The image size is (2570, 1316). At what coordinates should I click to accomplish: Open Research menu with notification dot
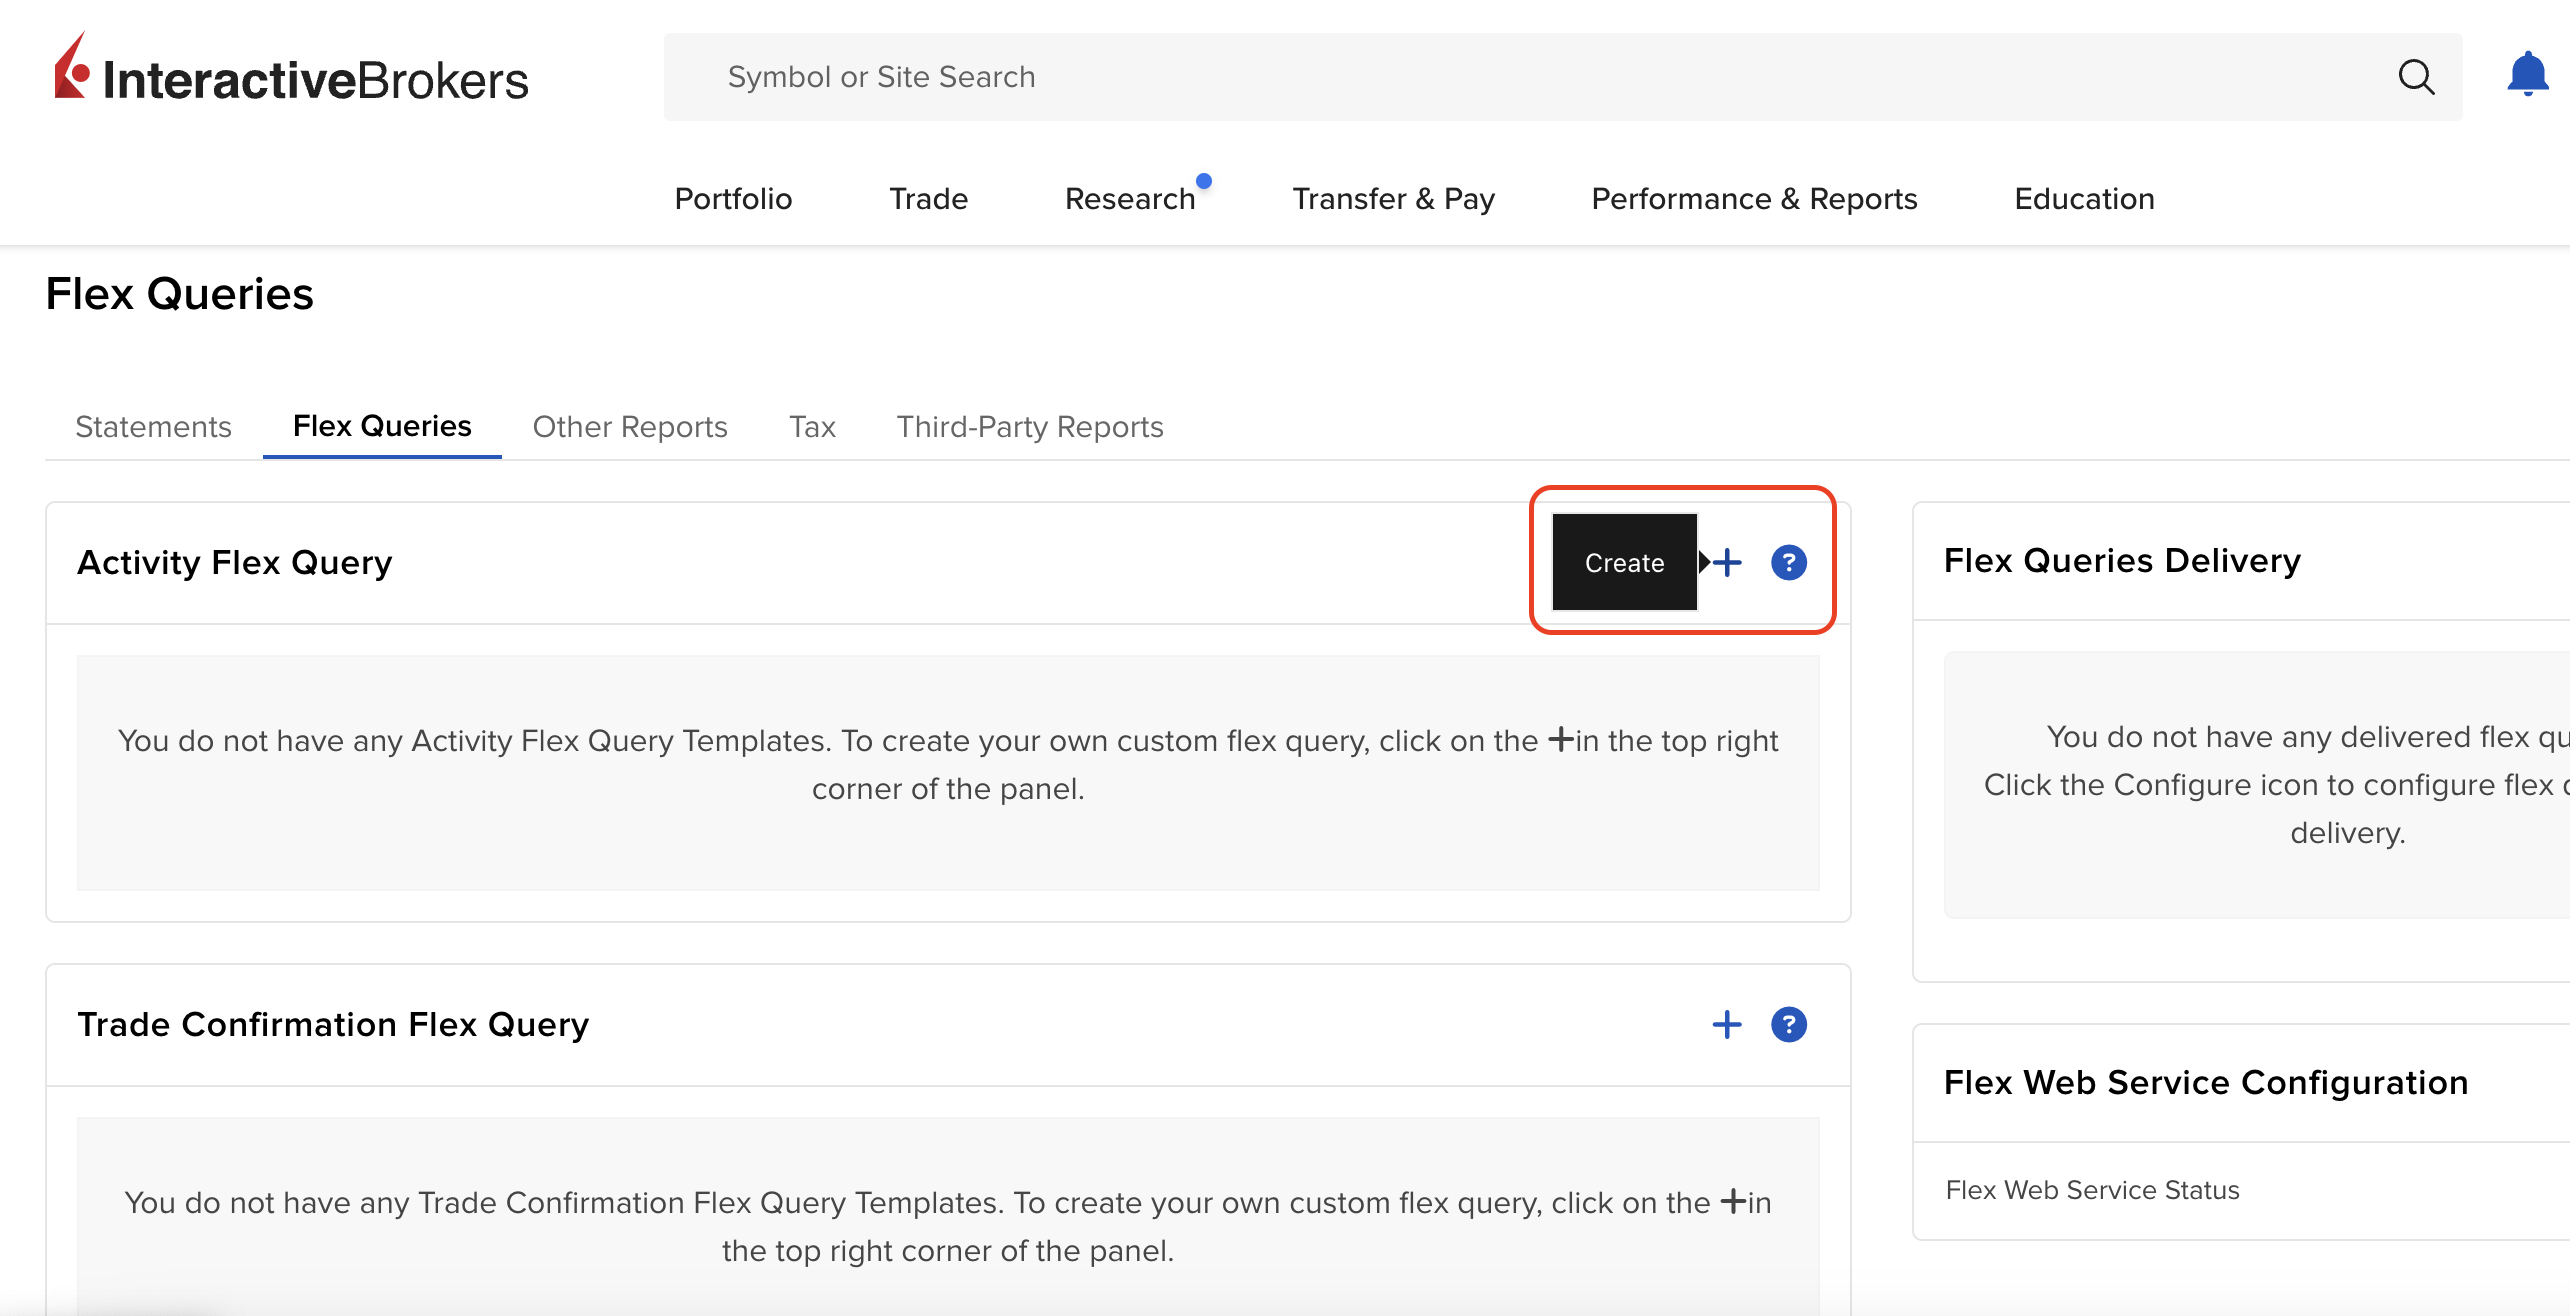pyautogui.click(x=1130, y=198)
